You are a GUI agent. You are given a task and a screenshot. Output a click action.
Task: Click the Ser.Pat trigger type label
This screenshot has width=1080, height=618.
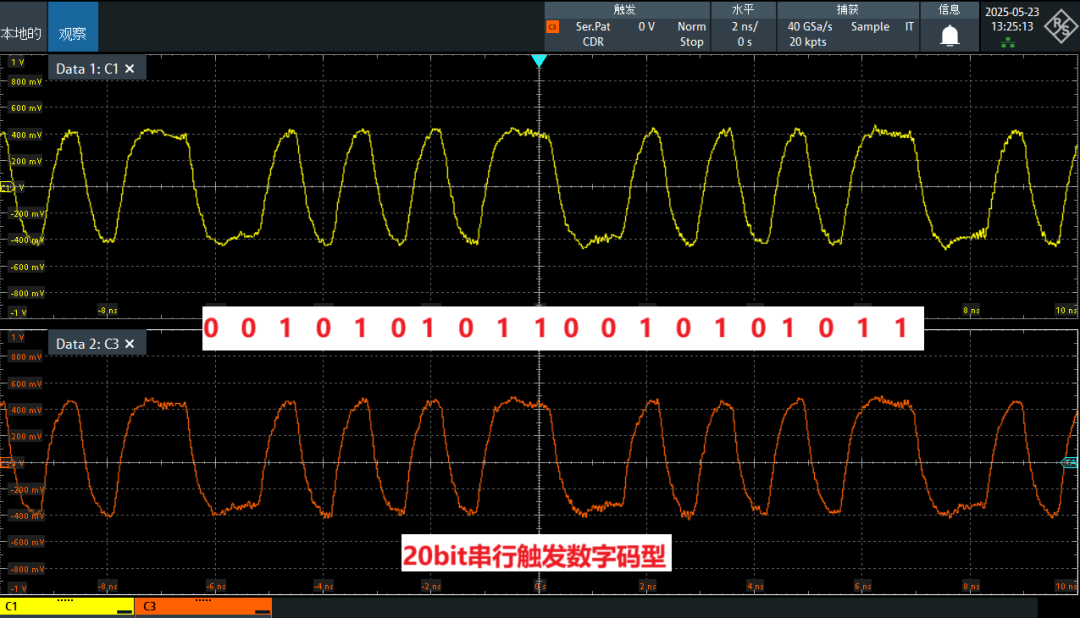592,27
